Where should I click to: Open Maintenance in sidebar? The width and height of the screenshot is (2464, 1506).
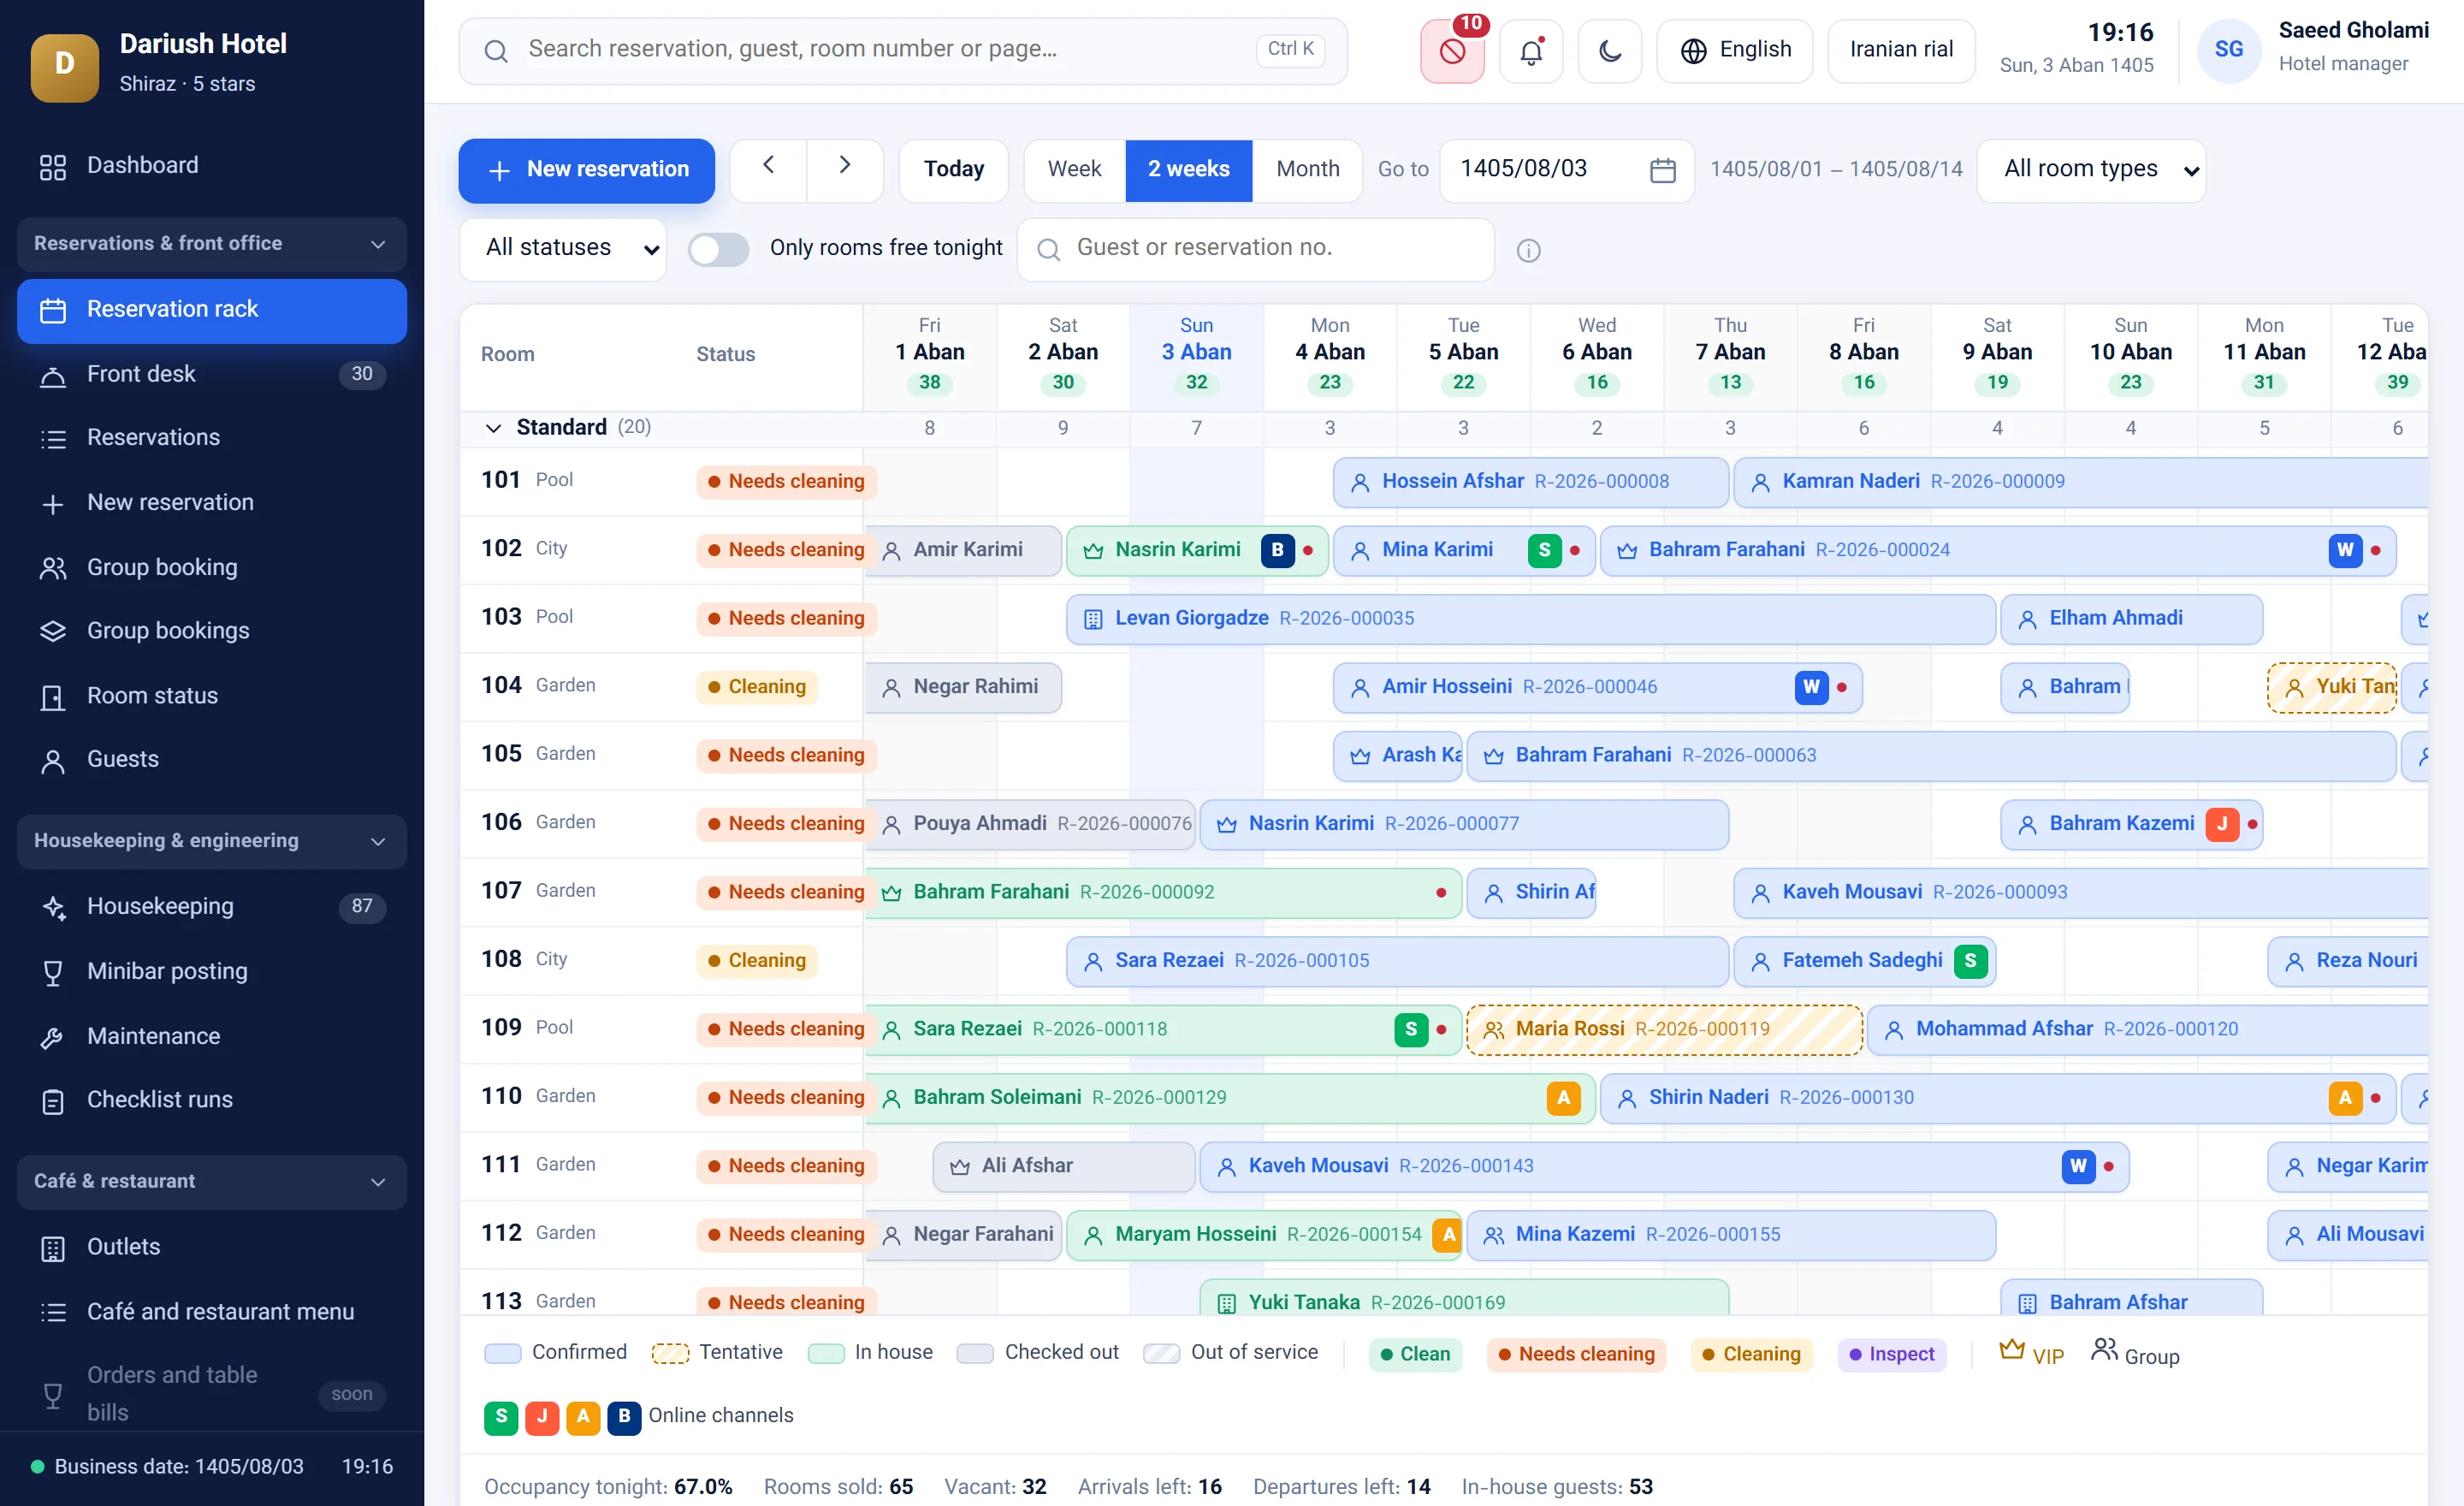(x=212, y=1037)
